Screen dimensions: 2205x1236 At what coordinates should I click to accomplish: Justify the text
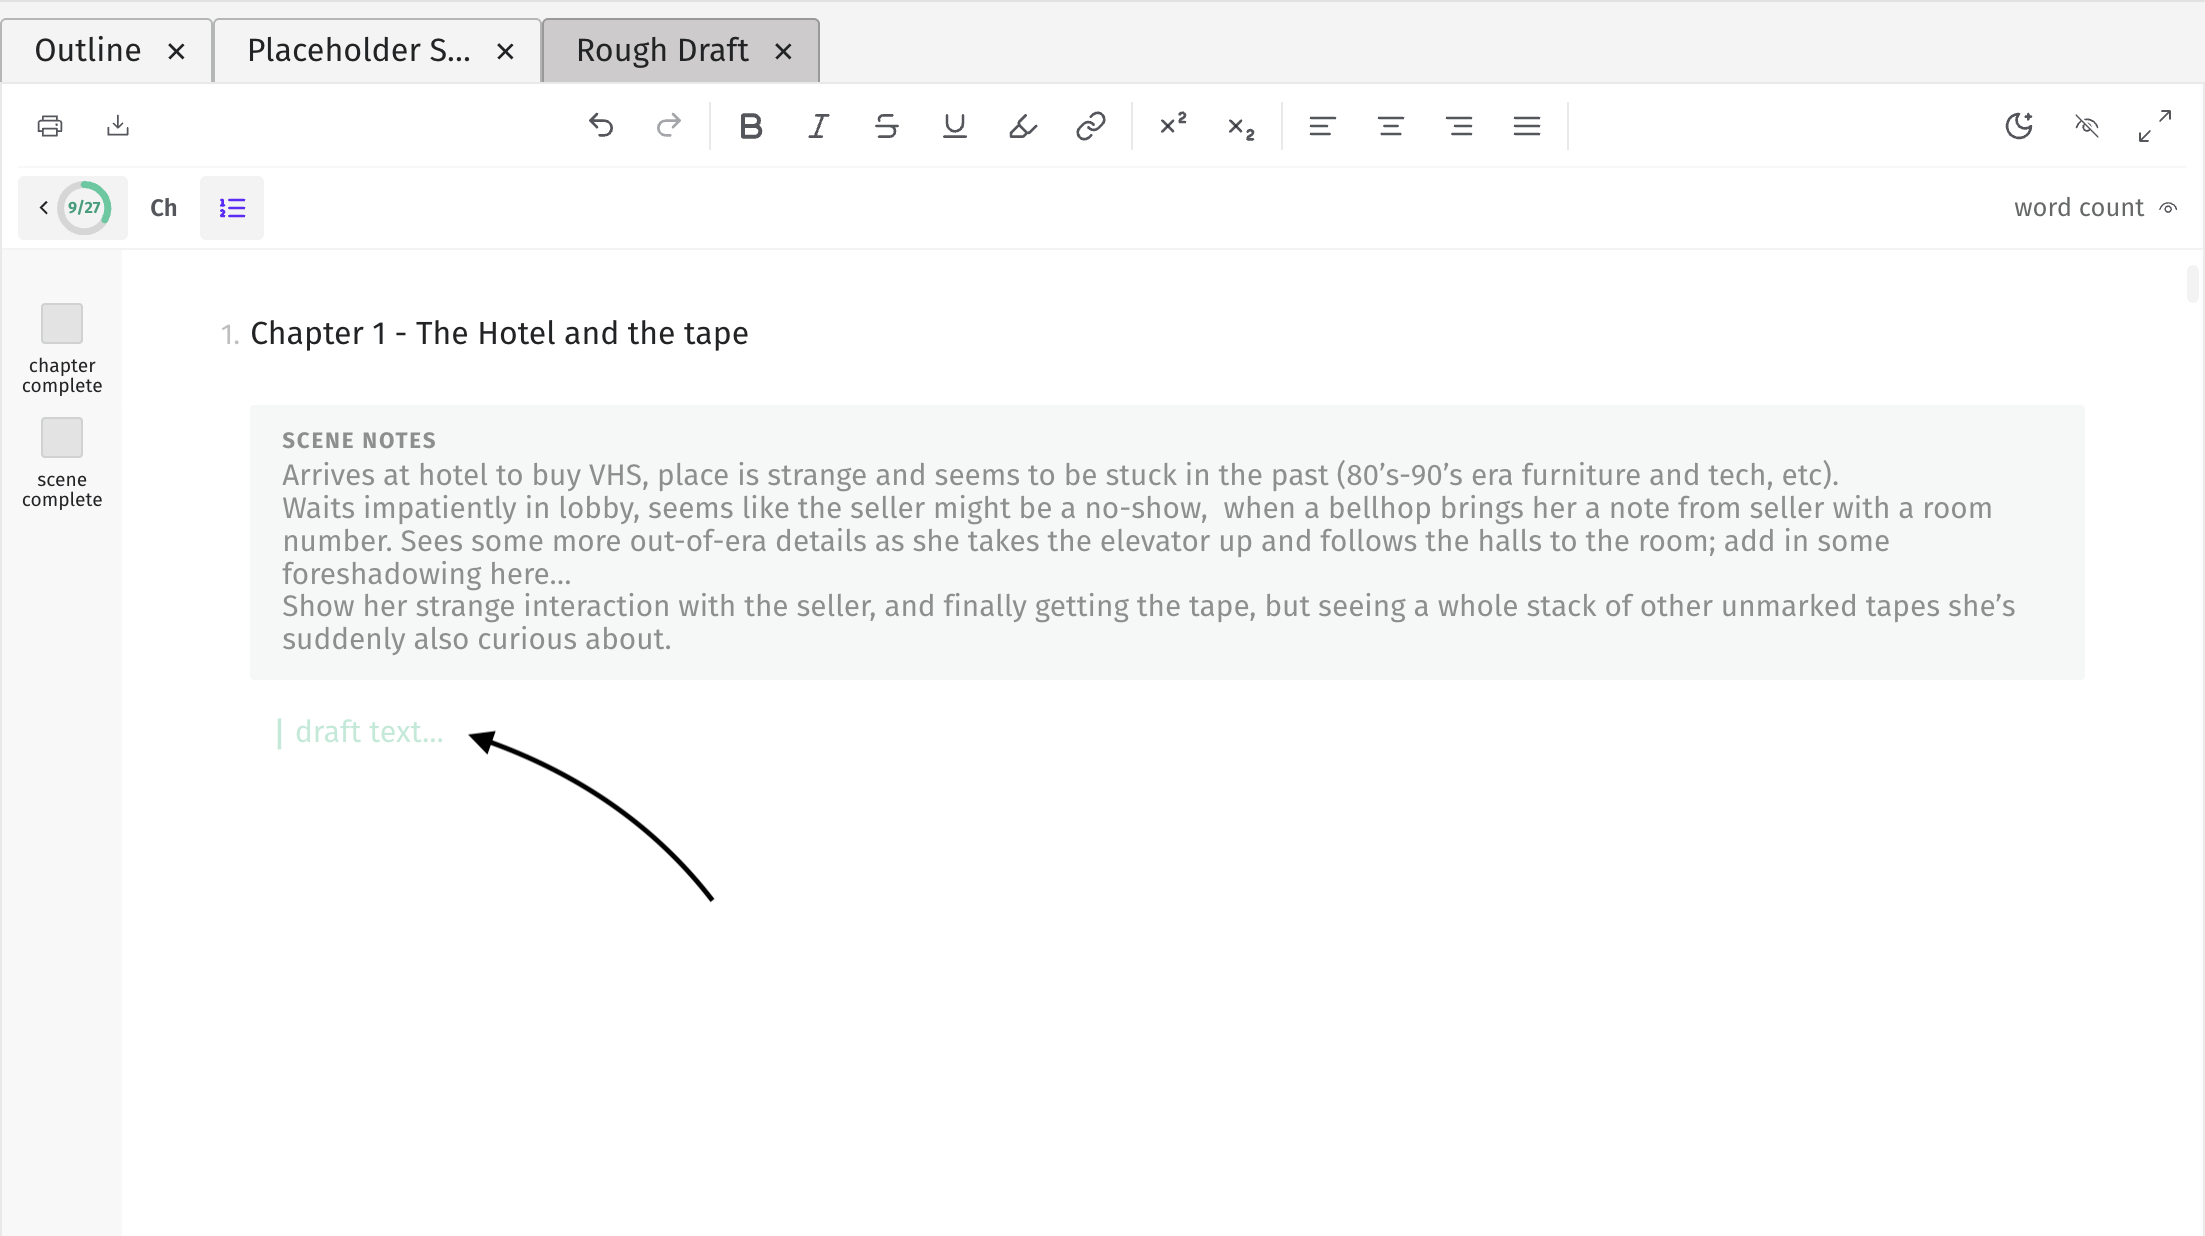coord(1527,126)
